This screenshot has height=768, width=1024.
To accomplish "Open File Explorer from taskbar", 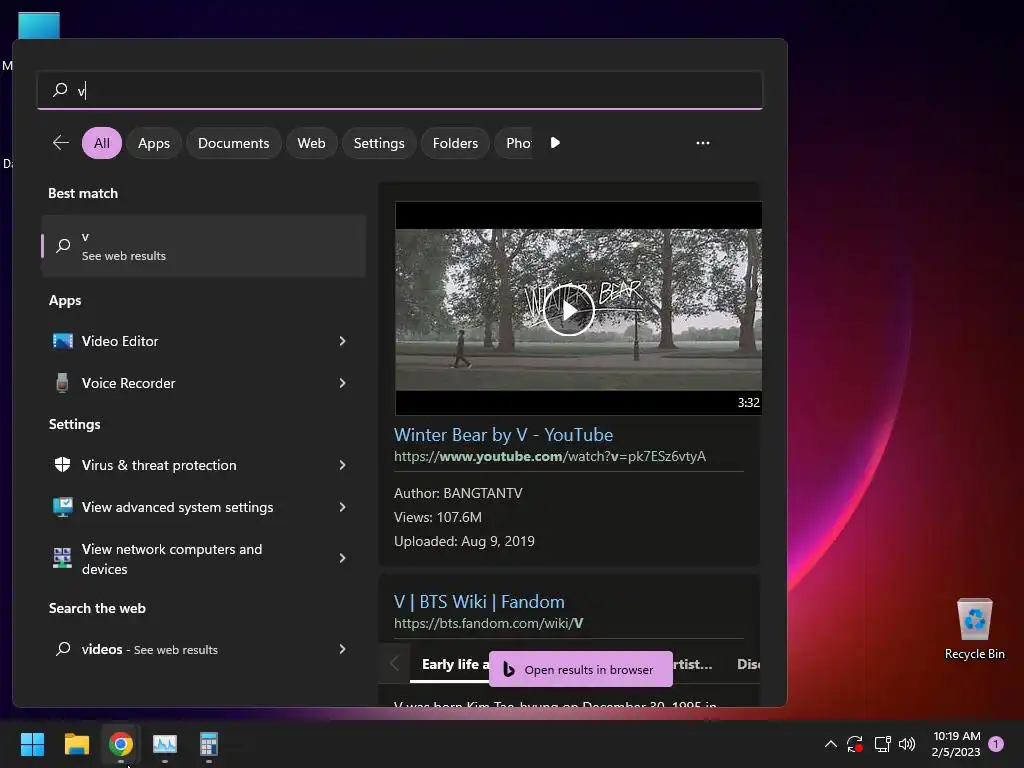I will (x=76, y=744).
